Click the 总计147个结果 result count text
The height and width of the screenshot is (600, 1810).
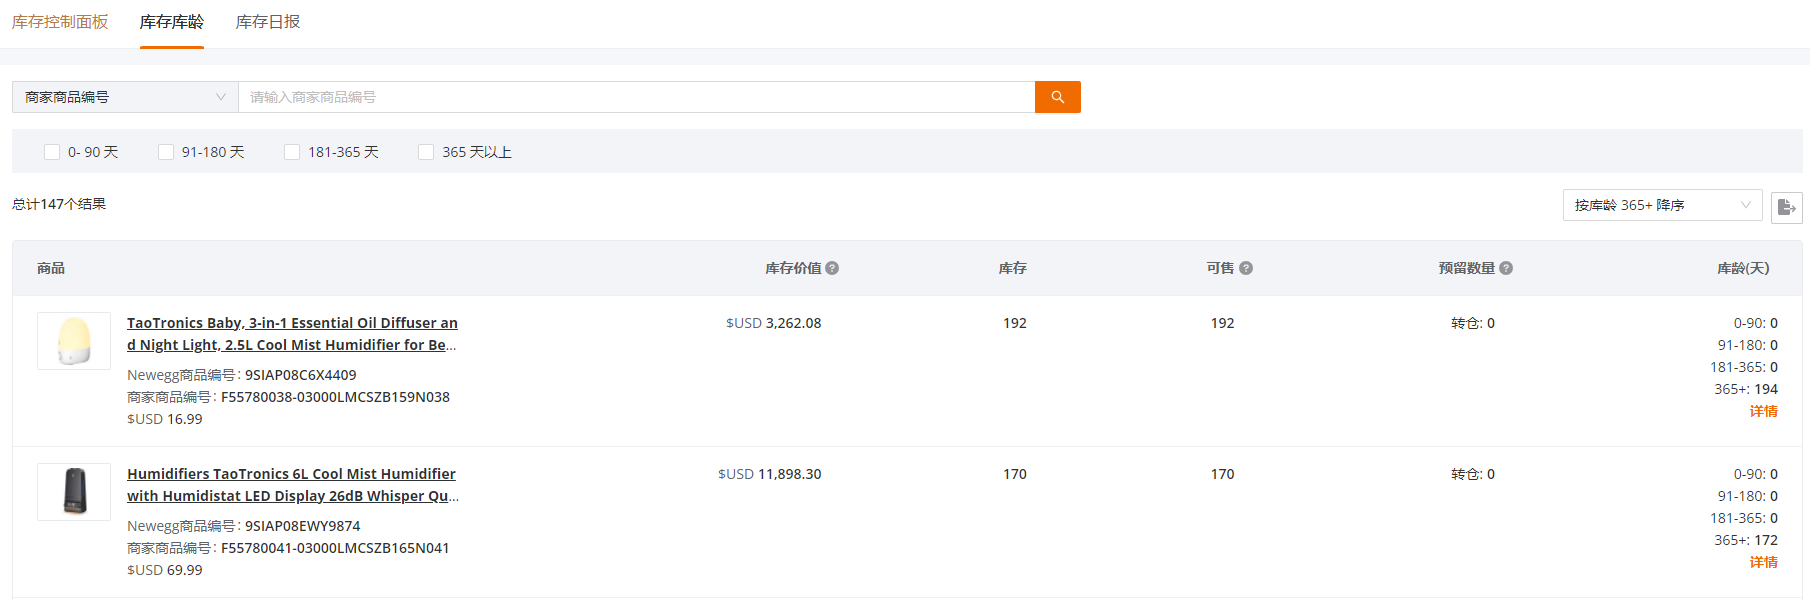tap(59, 204)
